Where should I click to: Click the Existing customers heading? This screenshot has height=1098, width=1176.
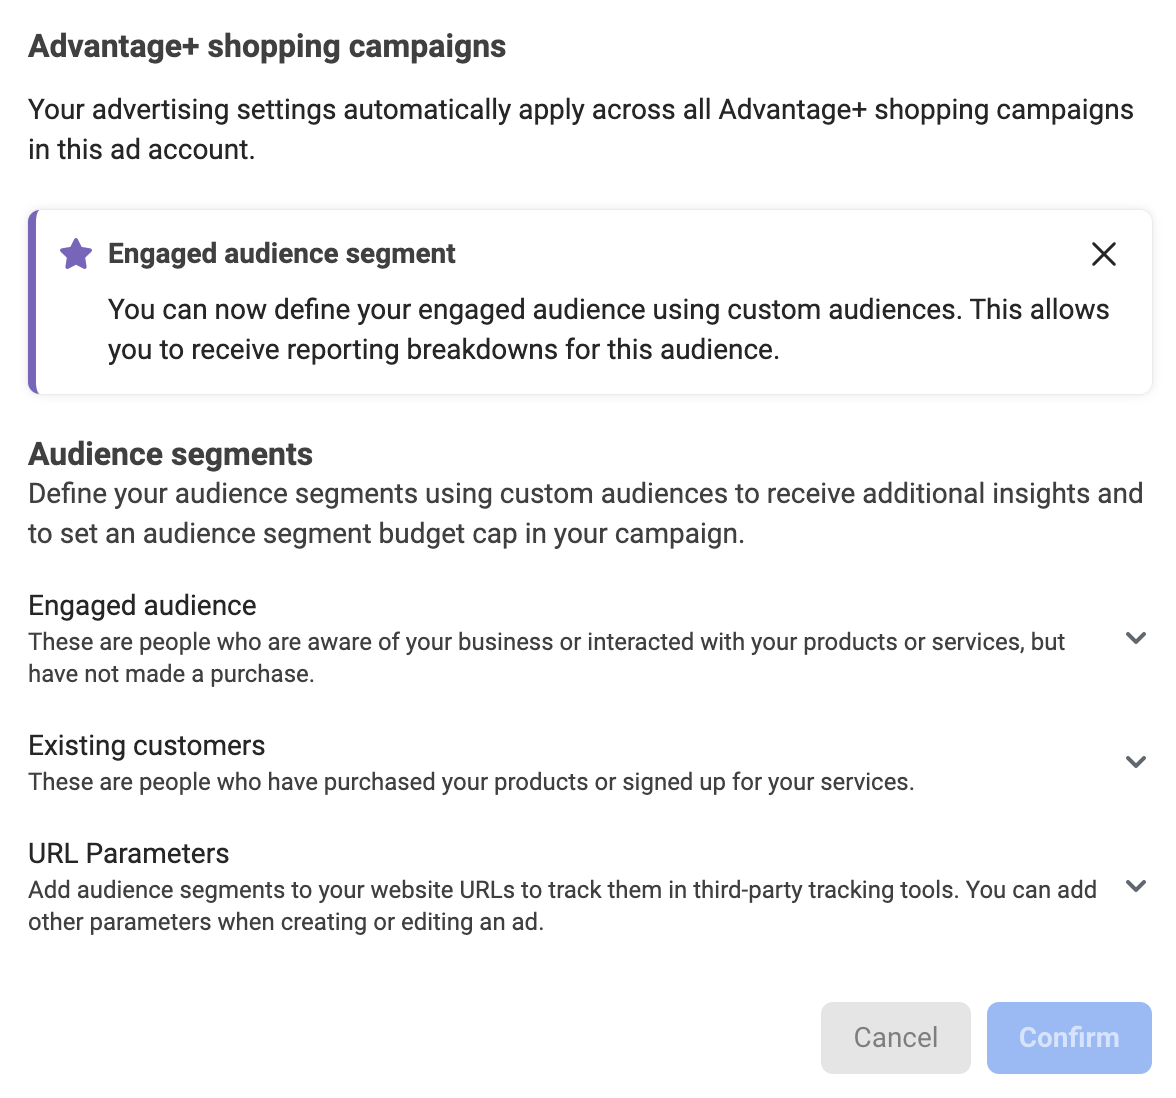point(147,745)
